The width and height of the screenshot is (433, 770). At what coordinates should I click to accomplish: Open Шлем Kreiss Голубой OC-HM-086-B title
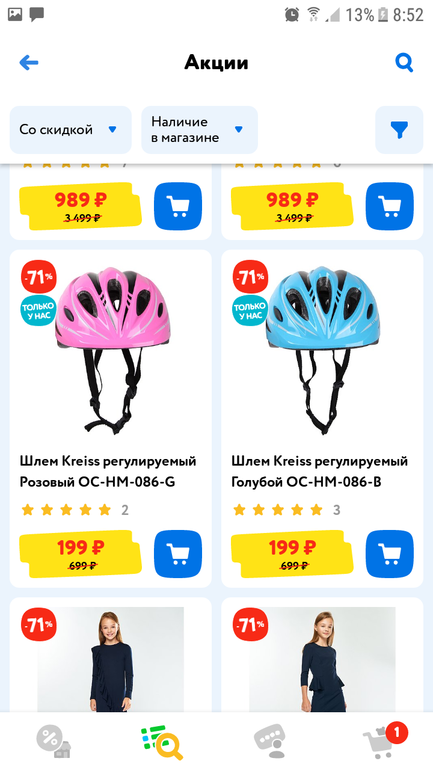tap(320, 472)
